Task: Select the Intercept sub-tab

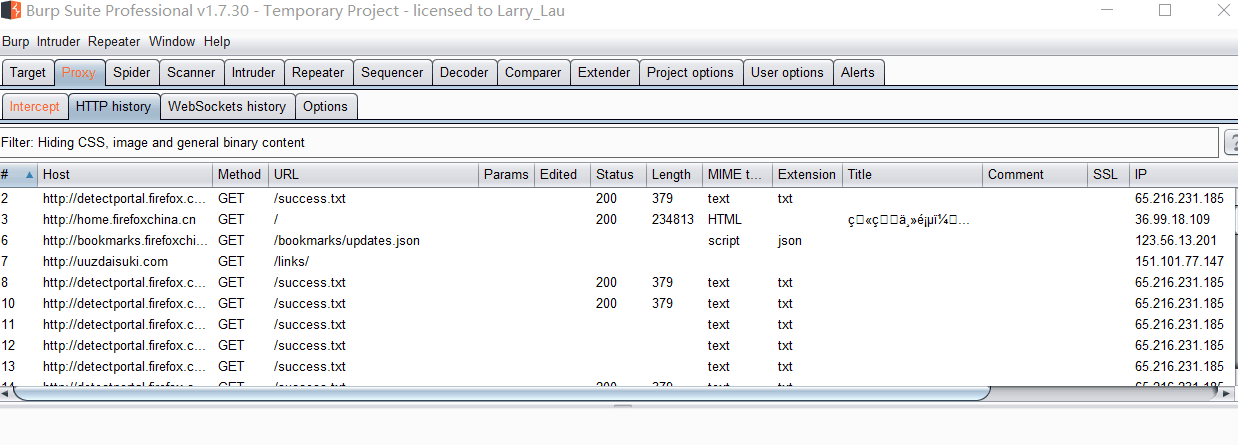Action: click(x=35, y=106)
